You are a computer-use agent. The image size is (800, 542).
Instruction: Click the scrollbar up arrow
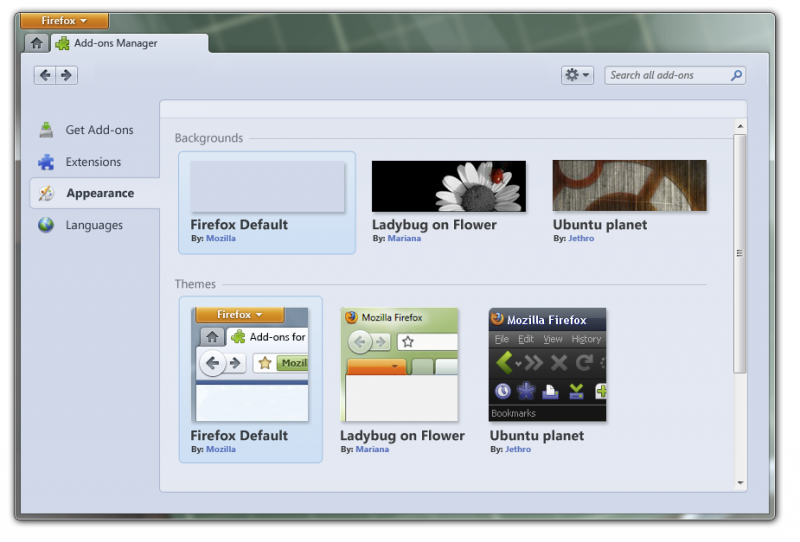coord(740,126)
